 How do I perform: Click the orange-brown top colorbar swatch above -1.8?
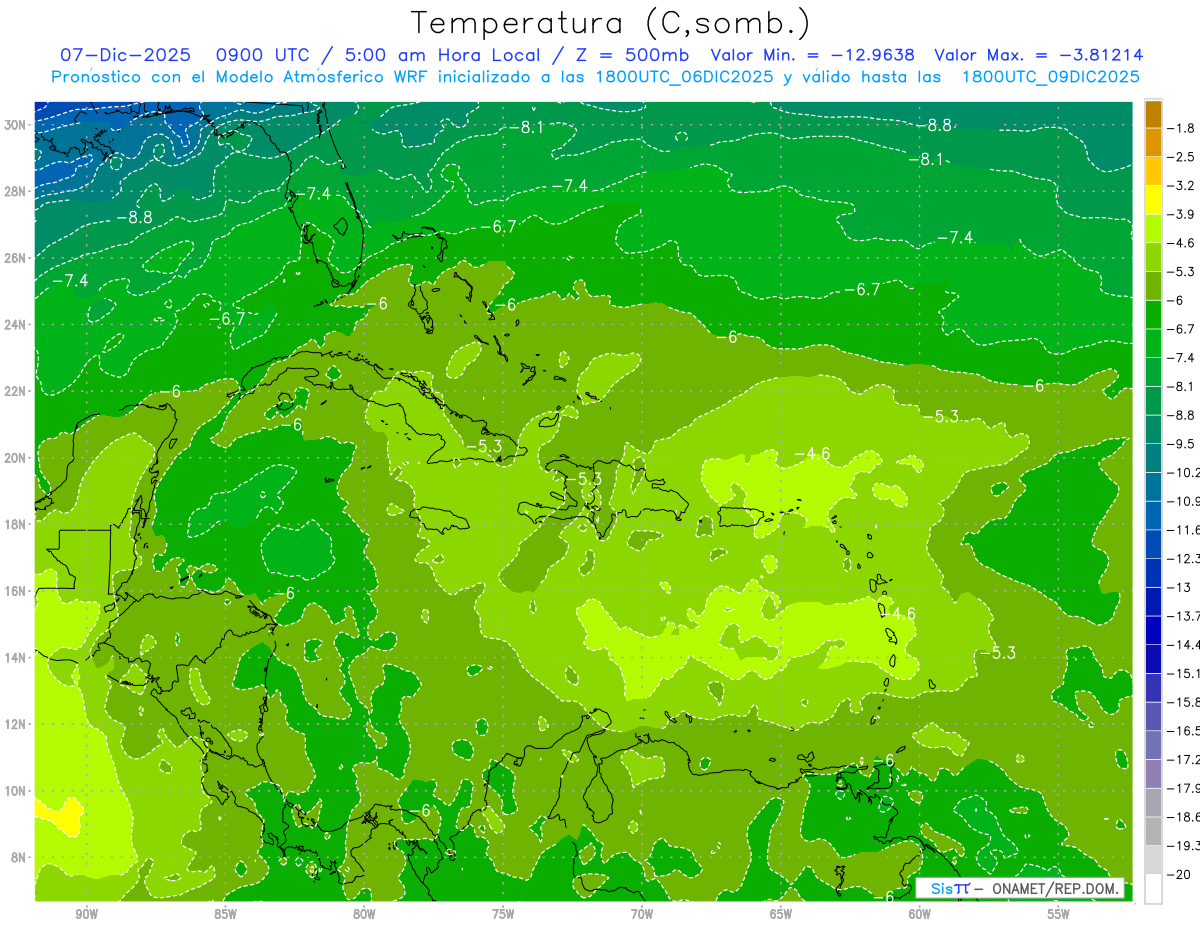click(x=1153, y=114)
